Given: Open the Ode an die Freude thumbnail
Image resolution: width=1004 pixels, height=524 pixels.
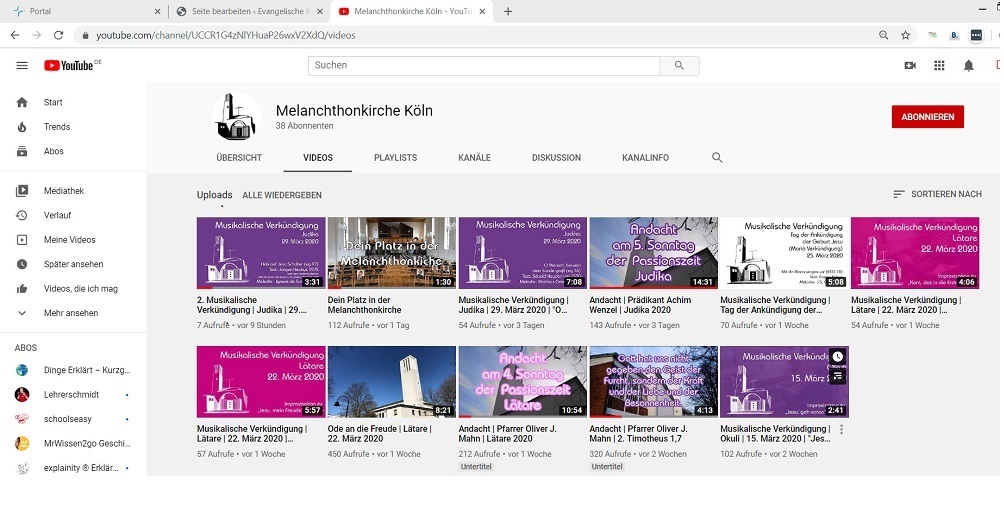Looking at the screenshot, I should (x=392, y=382).
